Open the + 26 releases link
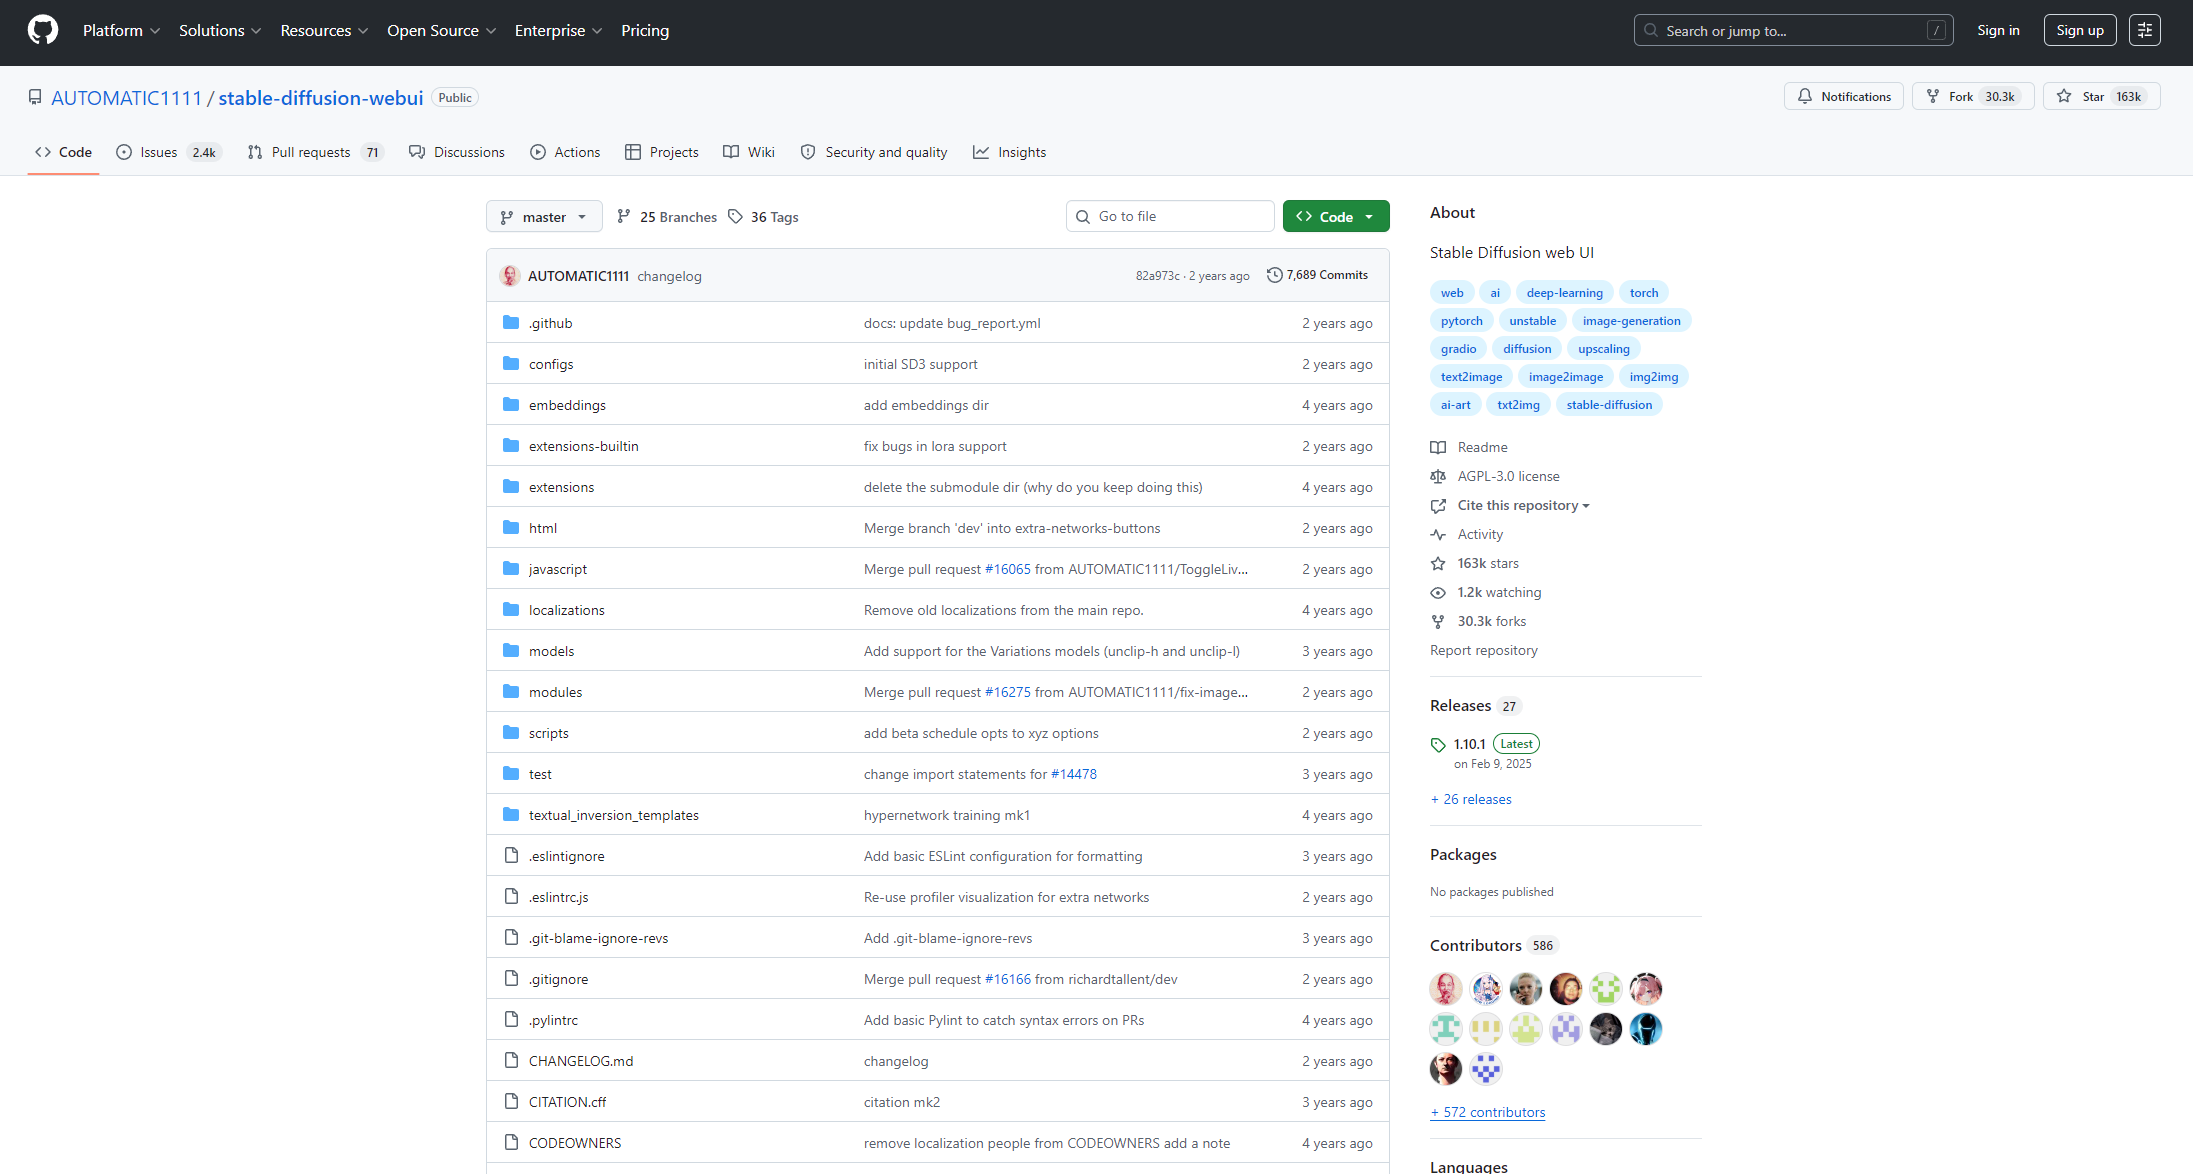Viewport: 2193px width, 1174px height. (x=1471, y=799)
